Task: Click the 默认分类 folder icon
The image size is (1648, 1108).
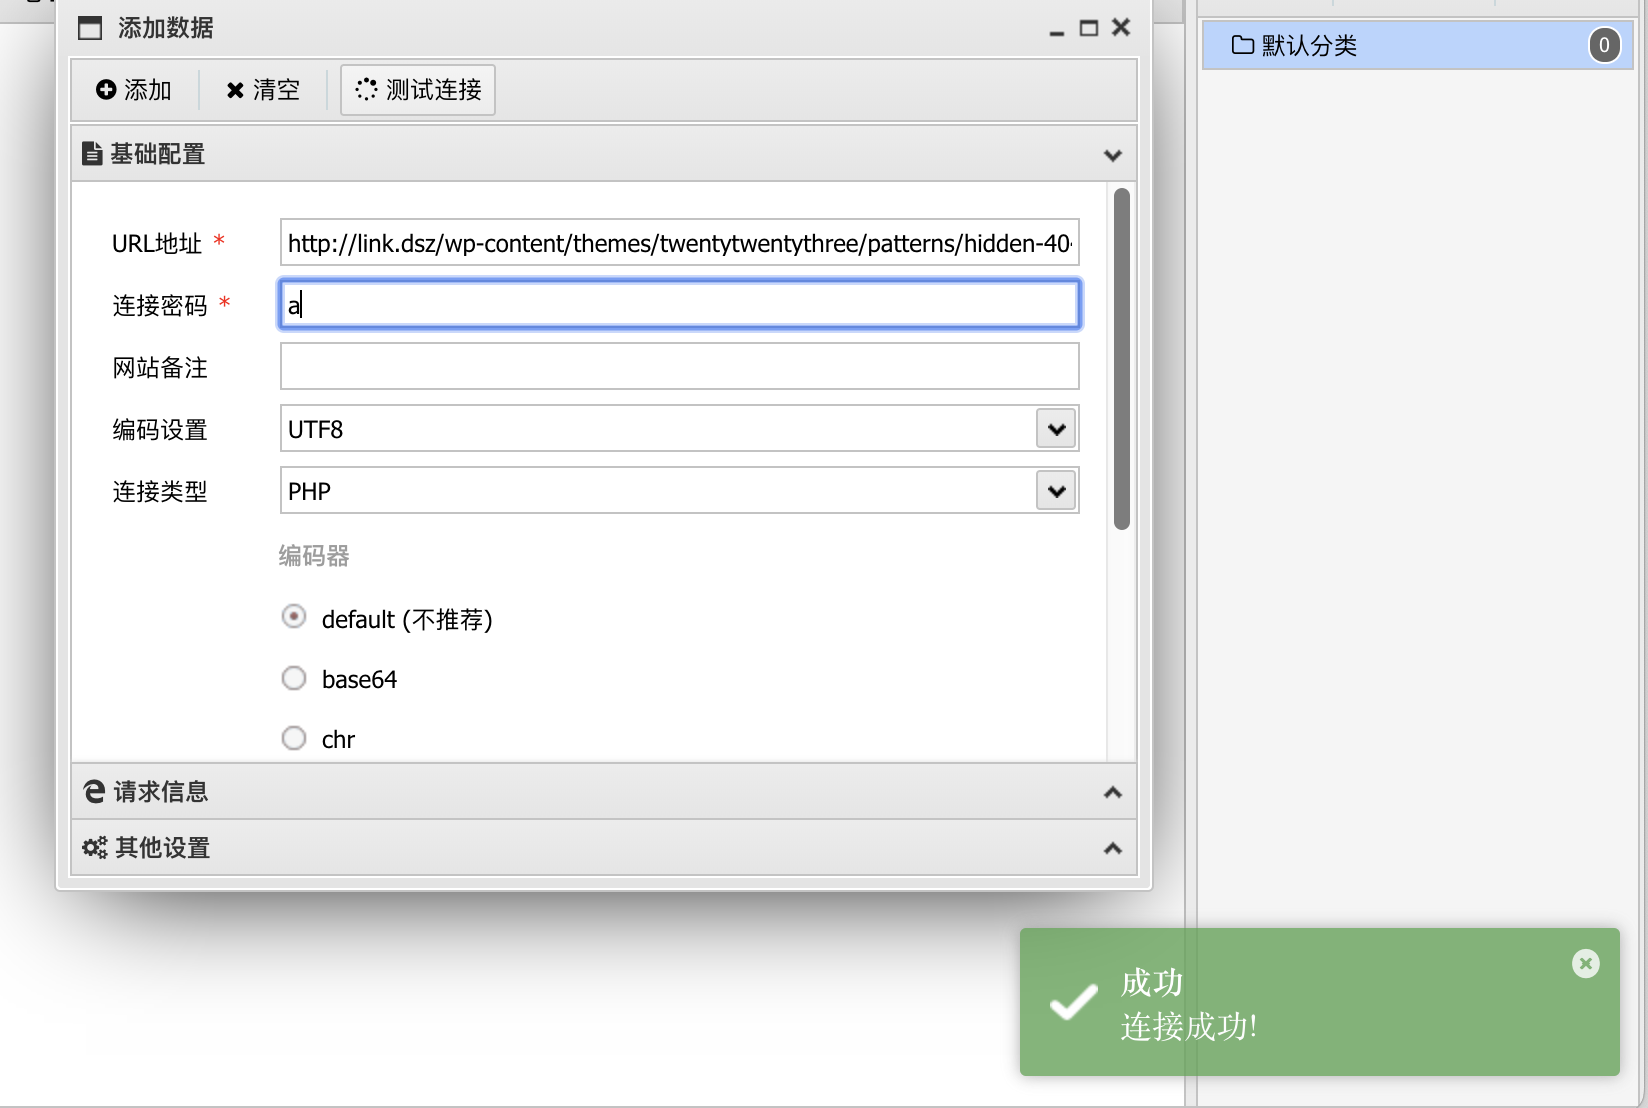Action: coord(1242,45)
